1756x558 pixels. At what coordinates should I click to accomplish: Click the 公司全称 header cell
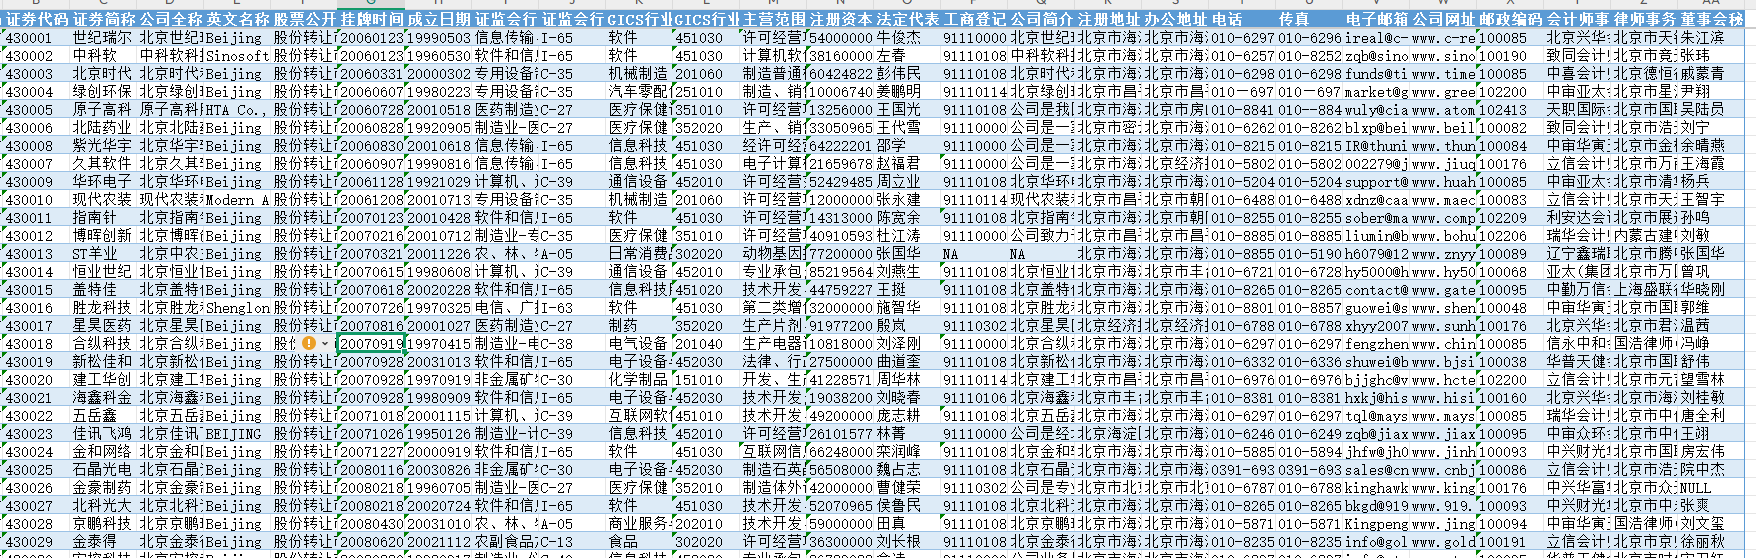click(171, 19)
